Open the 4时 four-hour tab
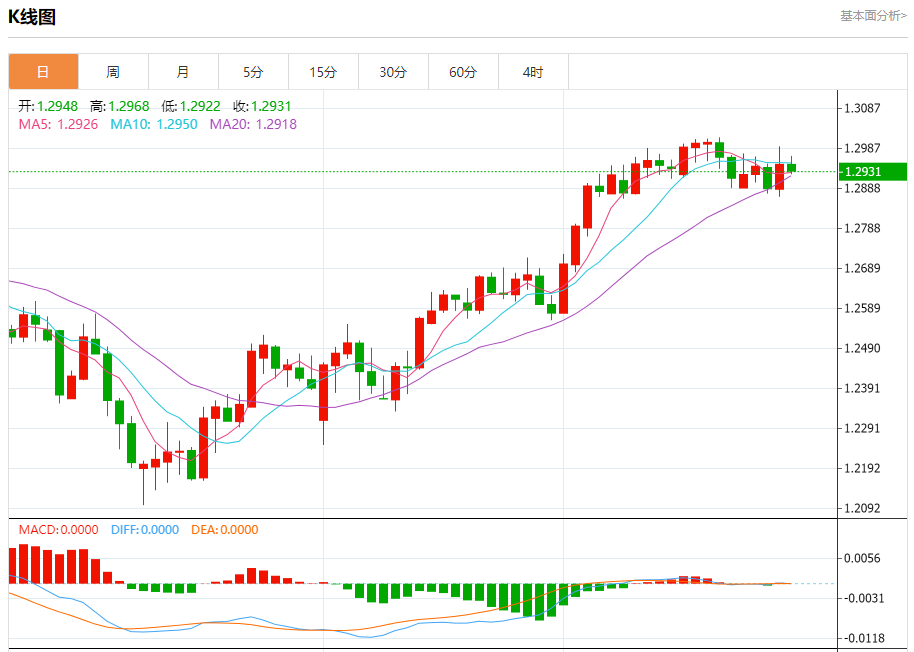The width and height of the screenshot is (914, 652). click(x=533, y=72)
